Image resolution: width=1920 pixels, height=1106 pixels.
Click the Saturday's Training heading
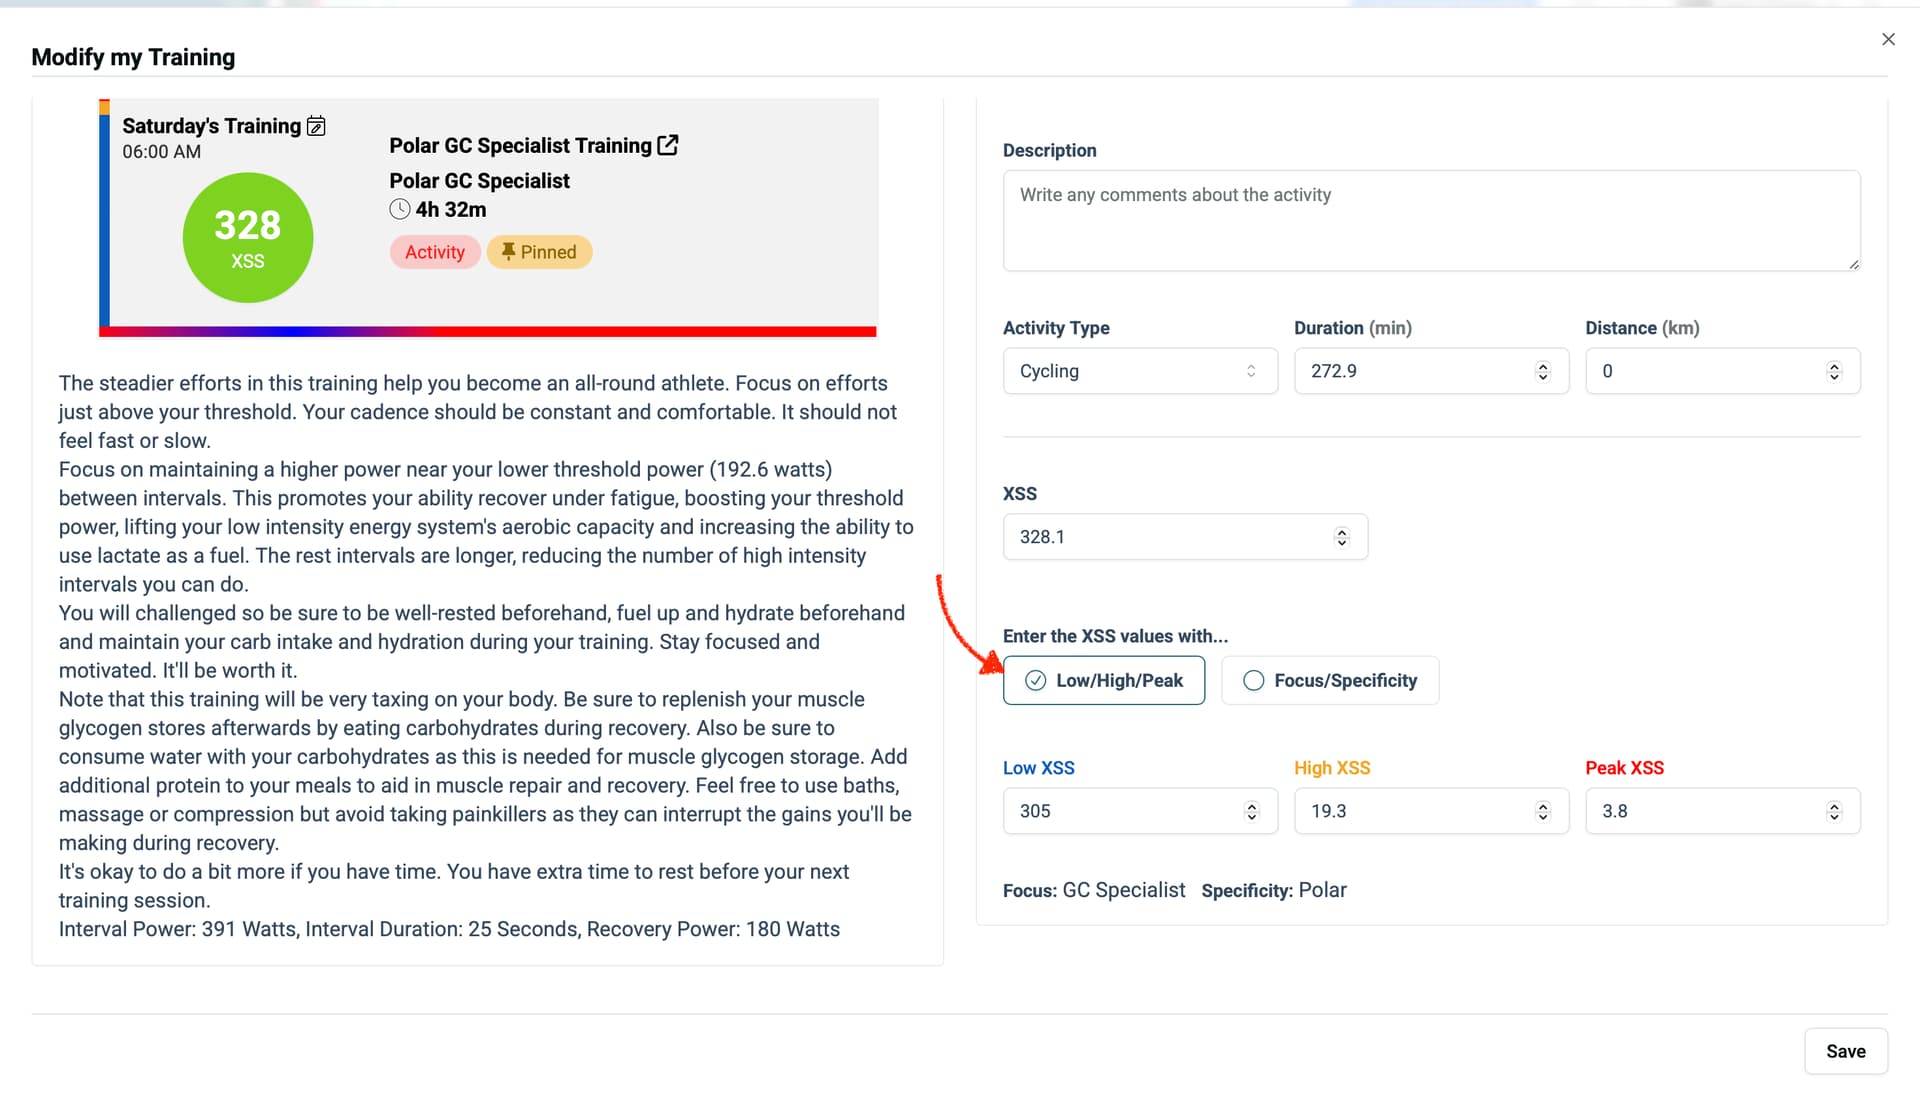pos(211,126)
